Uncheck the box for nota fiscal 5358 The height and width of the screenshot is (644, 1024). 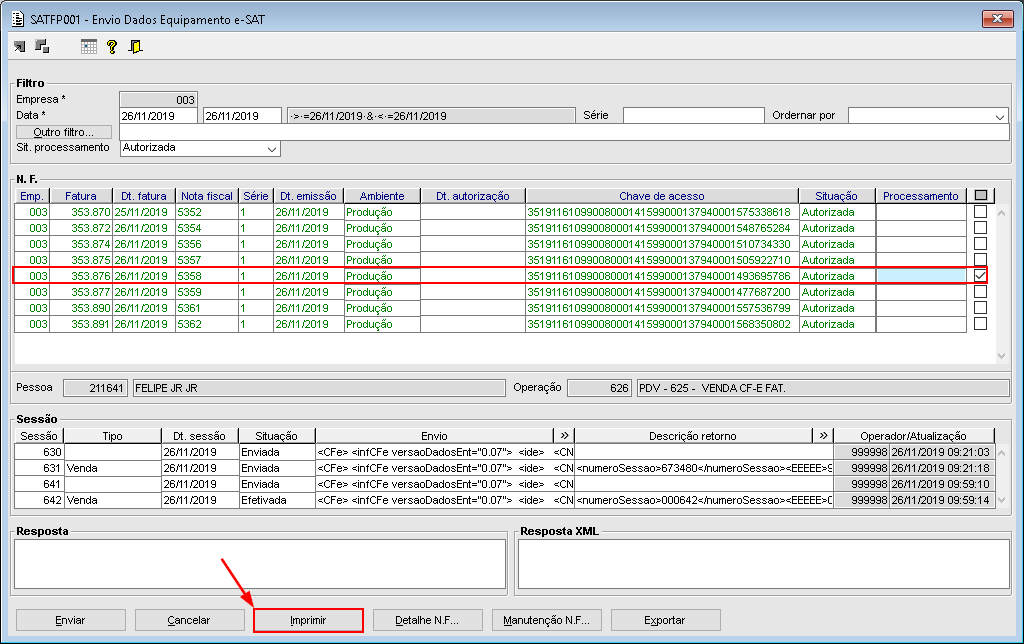(980, 276)
